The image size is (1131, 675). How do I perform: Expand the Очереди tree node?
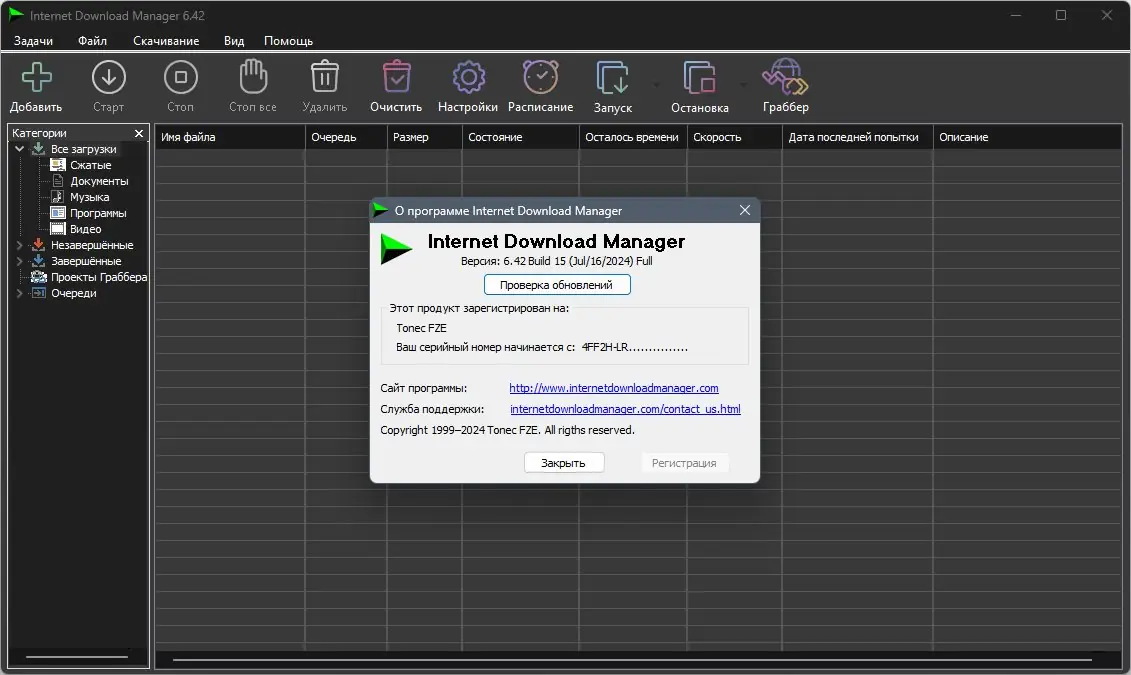pos(19,293)
